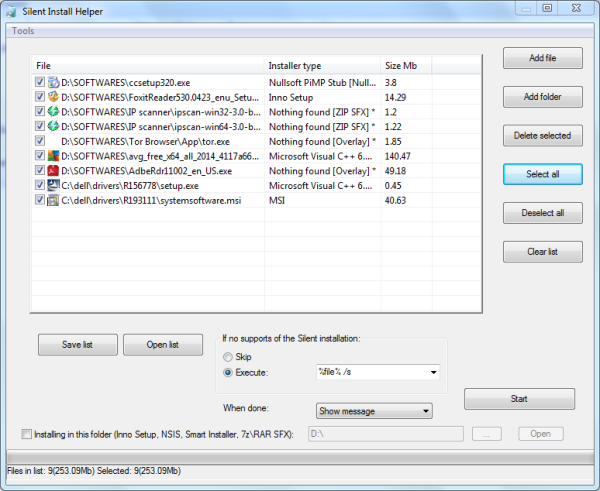Enable Installing in this folder checkbox
600x491 pixels.
[x=26, y=434]
